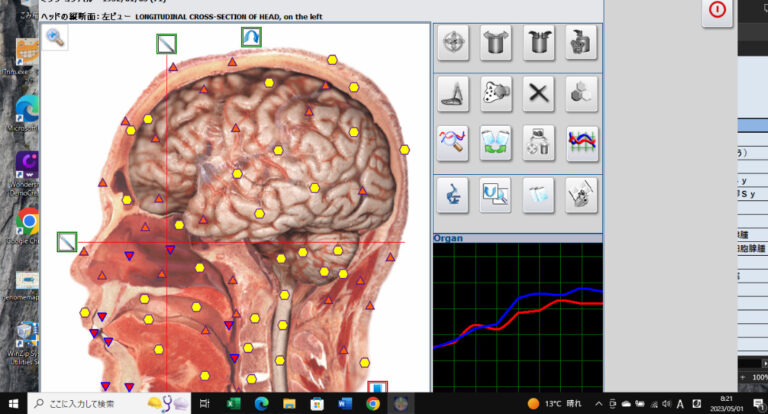Open the Windows Start menu
This screenshot has width=768, height=414.
tap(13, 404)
